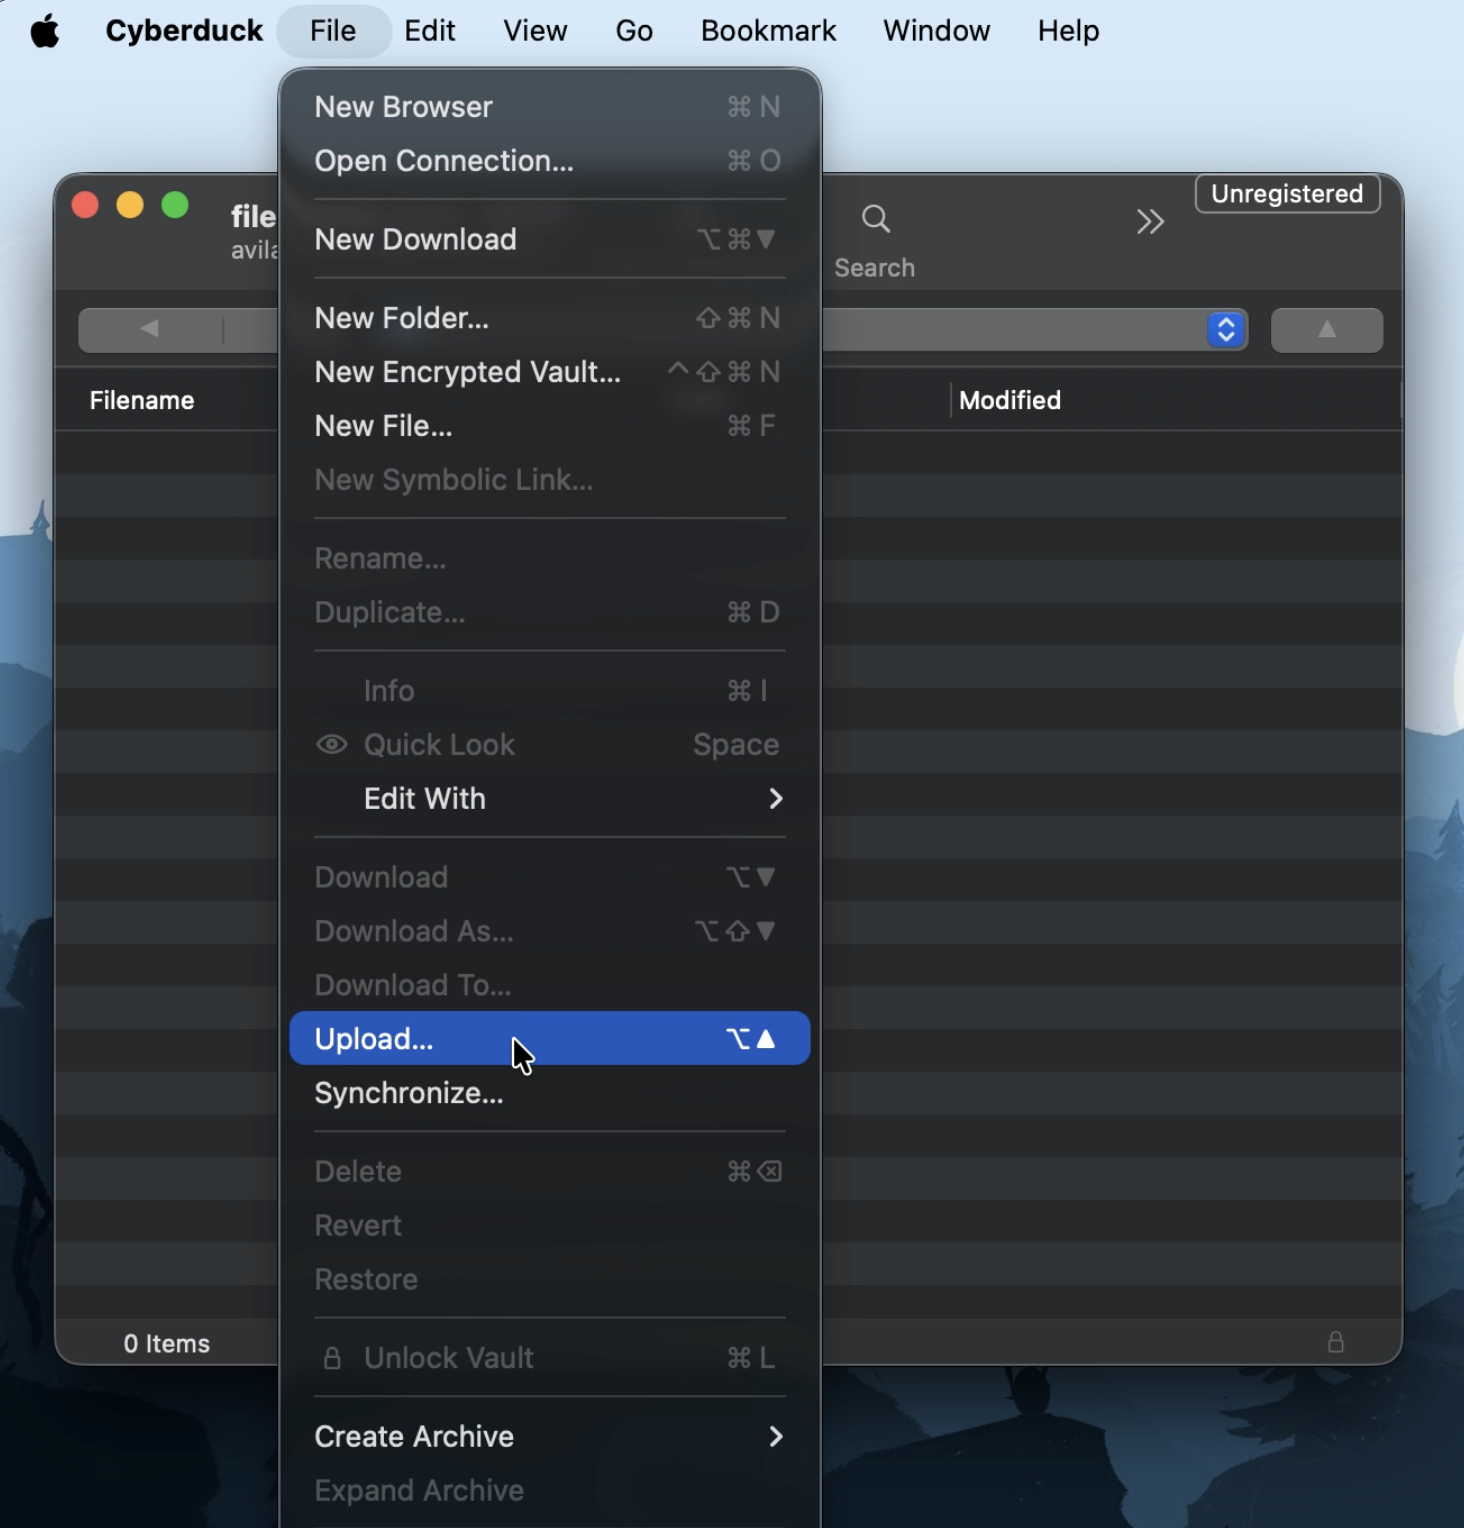Go to parent folder with up arrow
1464x1528 pixels.
1327,330
